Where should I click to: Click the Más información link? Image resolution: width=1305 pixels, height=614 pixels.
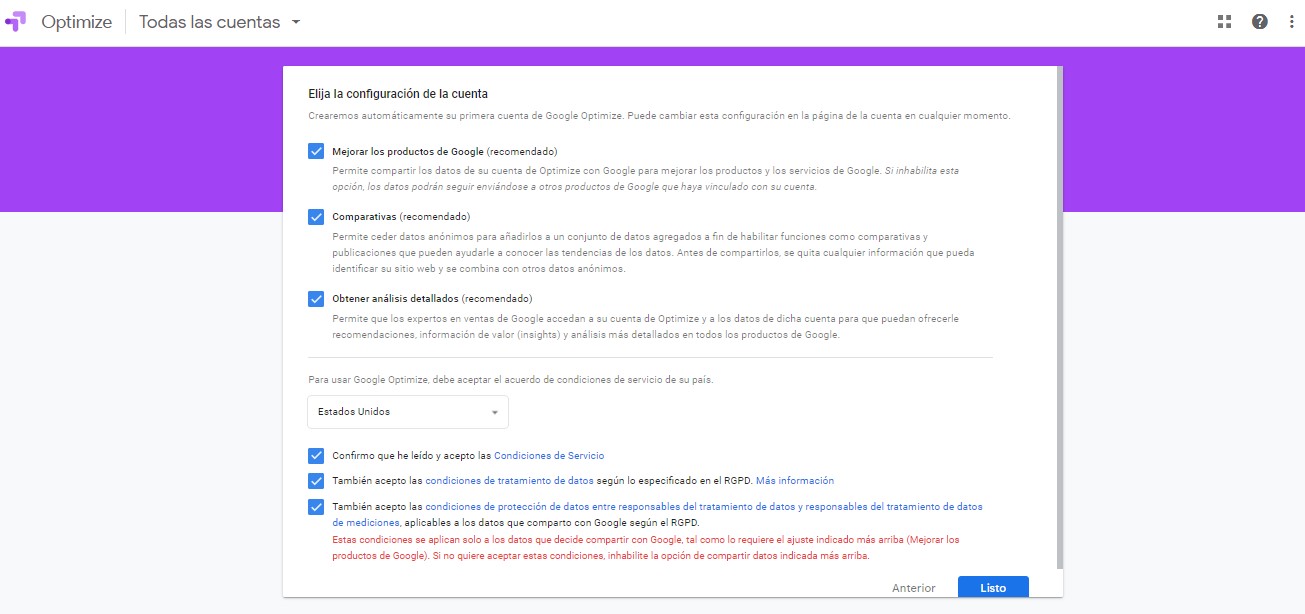coord(794,481)
